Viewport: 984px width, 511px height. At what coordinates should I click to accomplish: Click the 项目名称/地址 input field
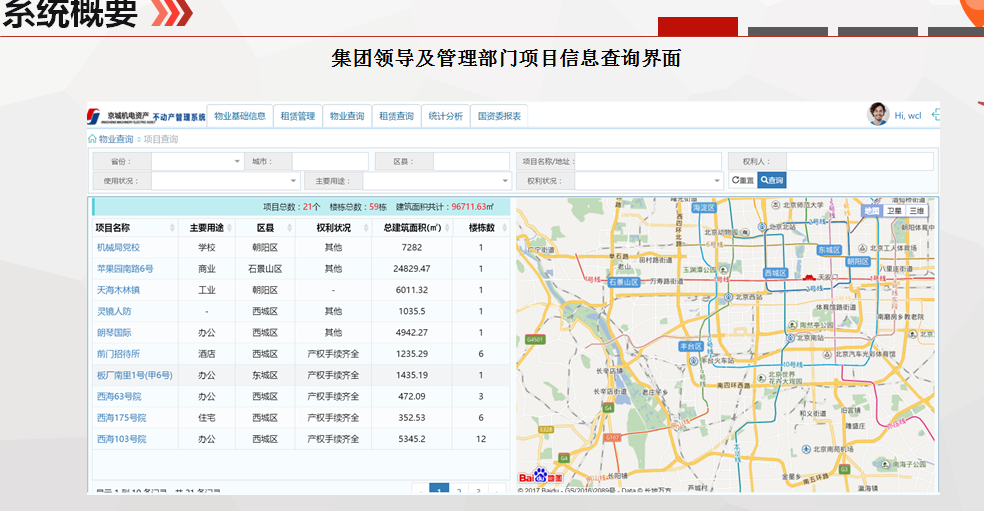[648, 161]
